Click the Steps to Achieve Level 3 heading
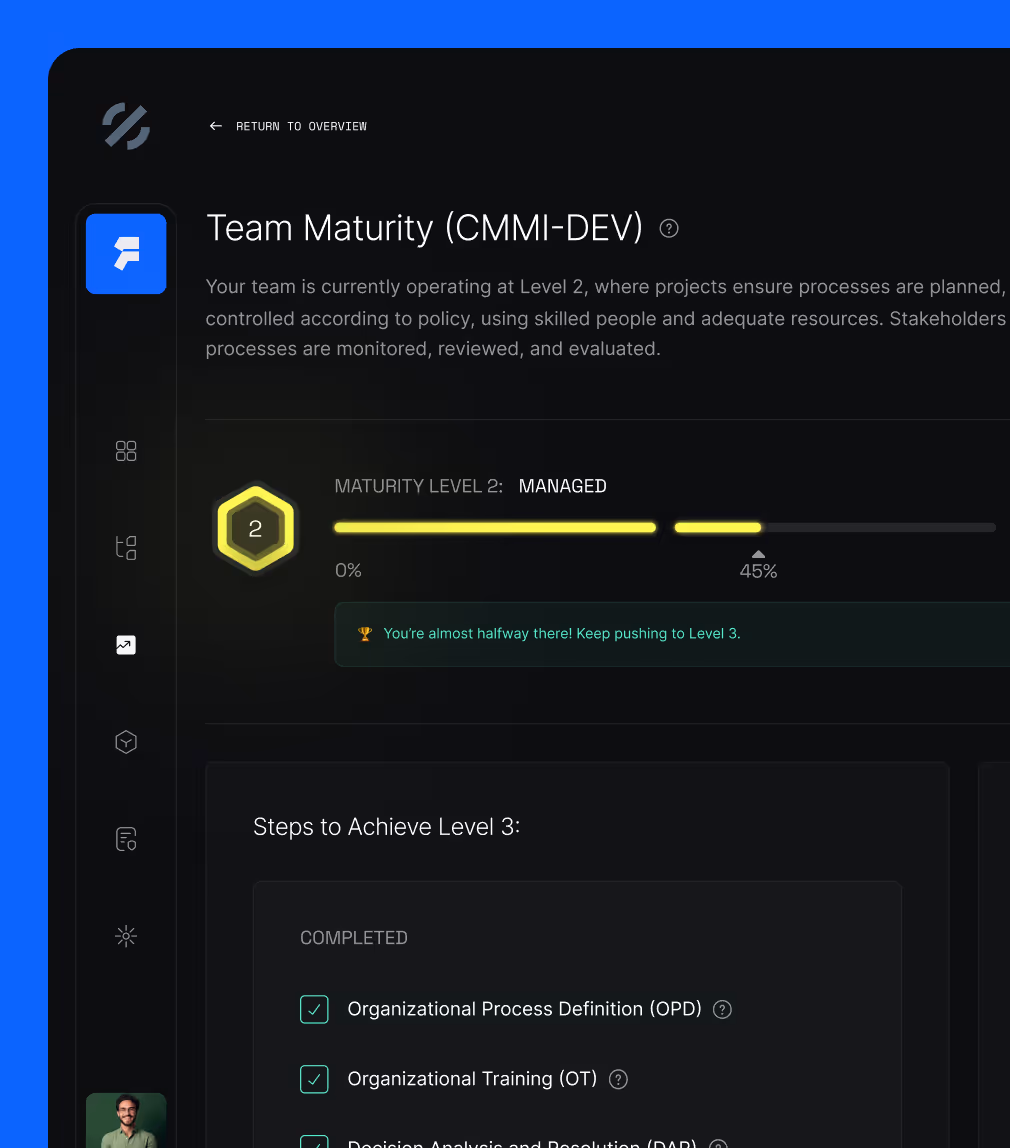The width and height of the screenshot is (1010, 1148). pos(386,827)
